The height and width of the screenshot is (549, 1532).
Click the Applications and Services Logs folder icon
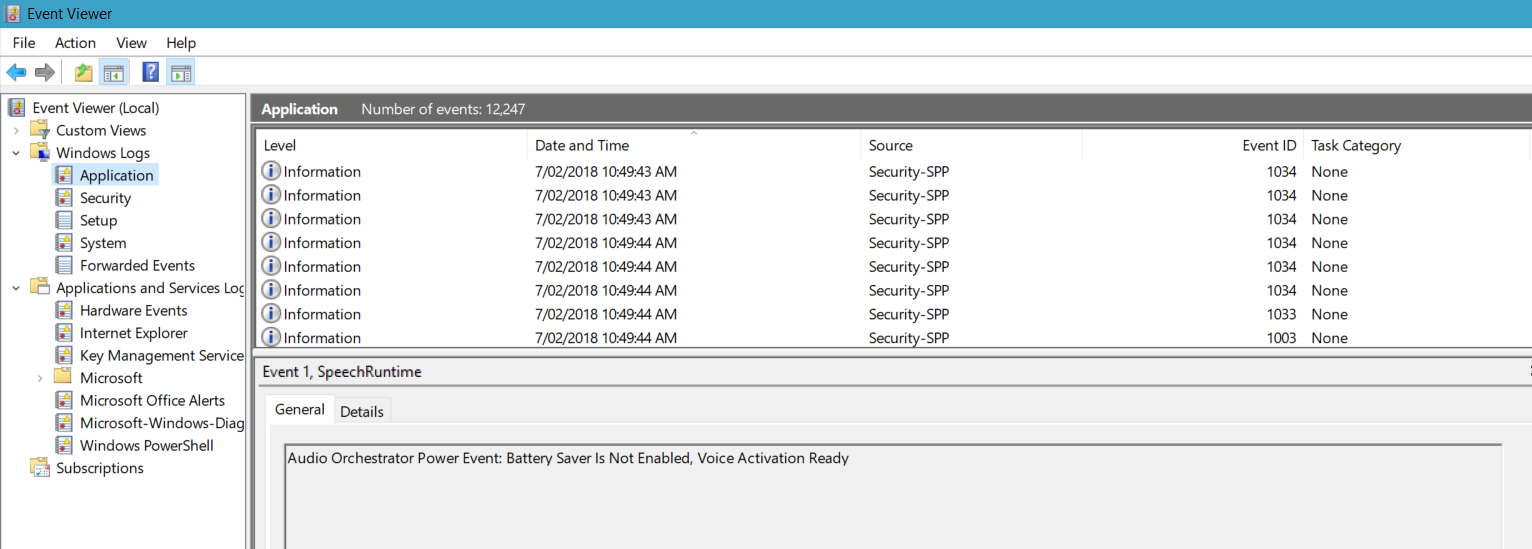(40, 288)
